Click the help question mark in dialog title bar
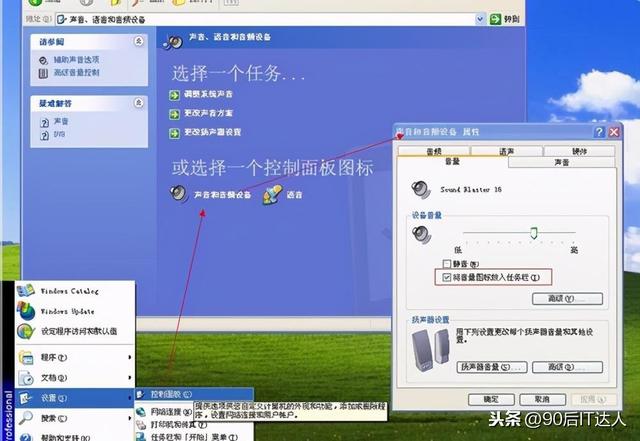640x441 pixels. point(599,132)
